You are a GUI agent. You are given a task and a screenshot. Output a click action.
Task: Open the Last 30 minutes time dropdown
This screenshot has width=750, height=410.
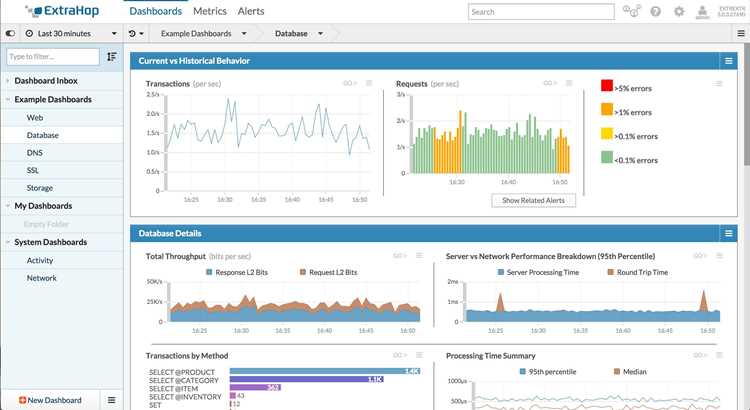coord(71,33)
